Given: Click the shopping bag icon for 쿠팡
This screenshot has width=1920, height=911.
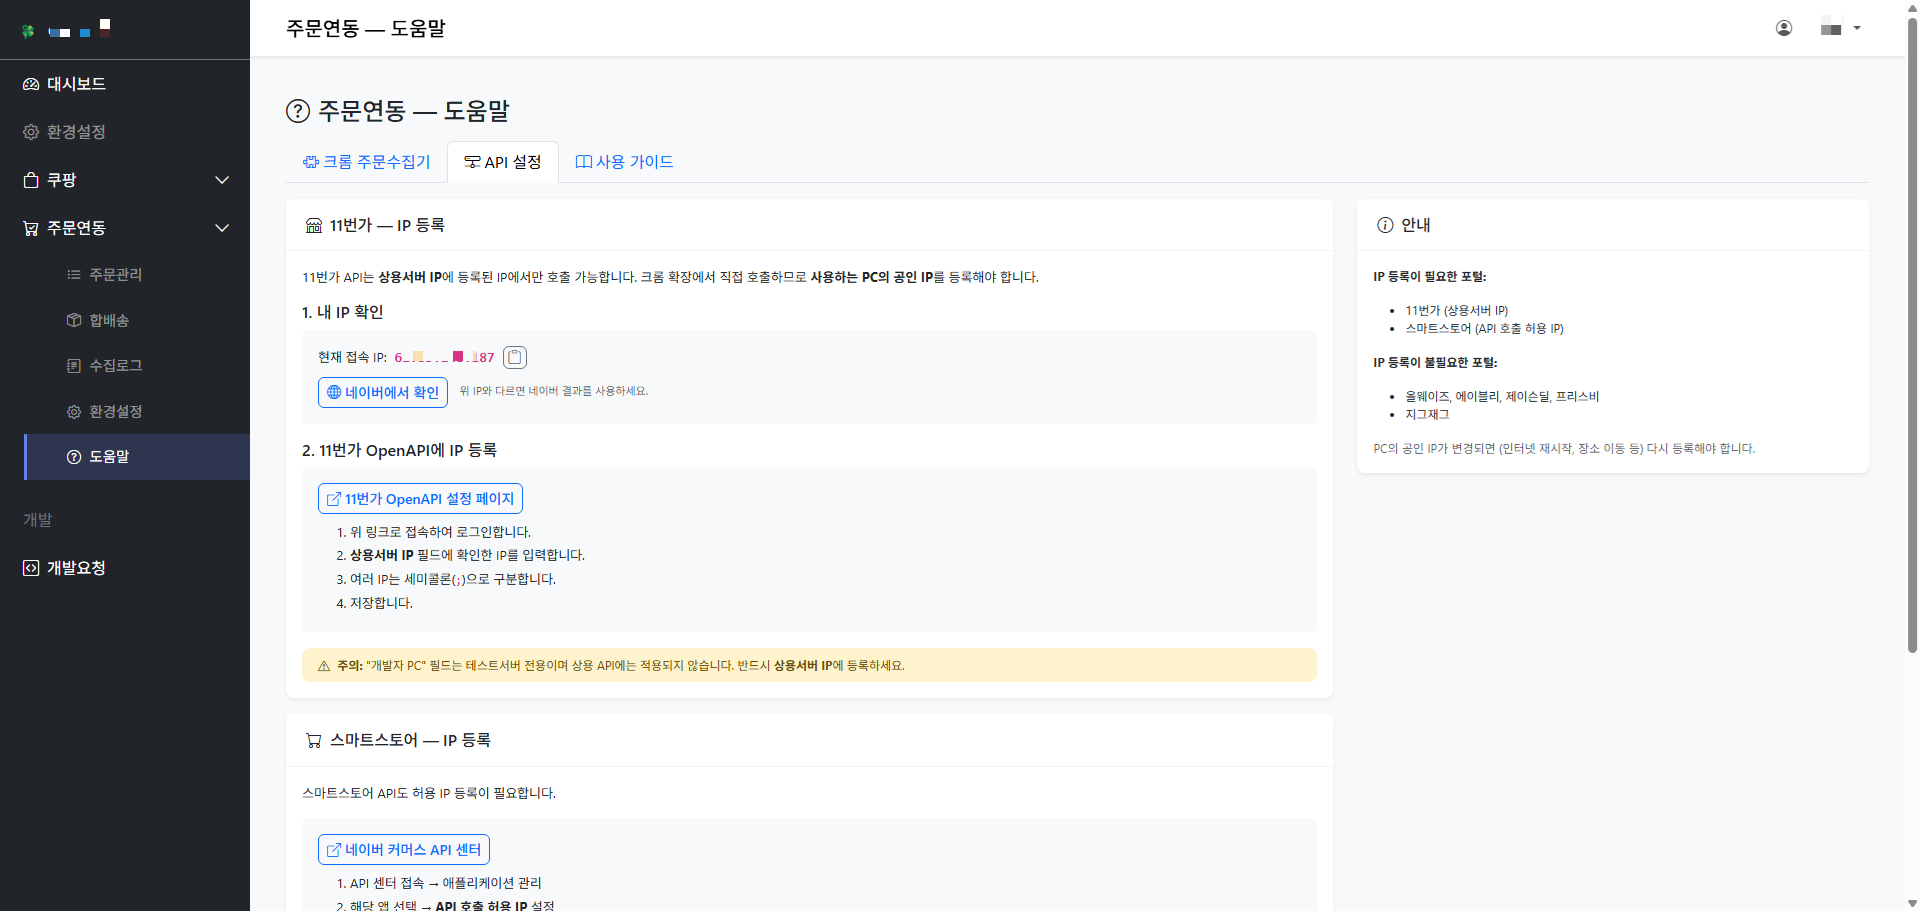Looking at the screenshot, I should [x=31, y=180].
